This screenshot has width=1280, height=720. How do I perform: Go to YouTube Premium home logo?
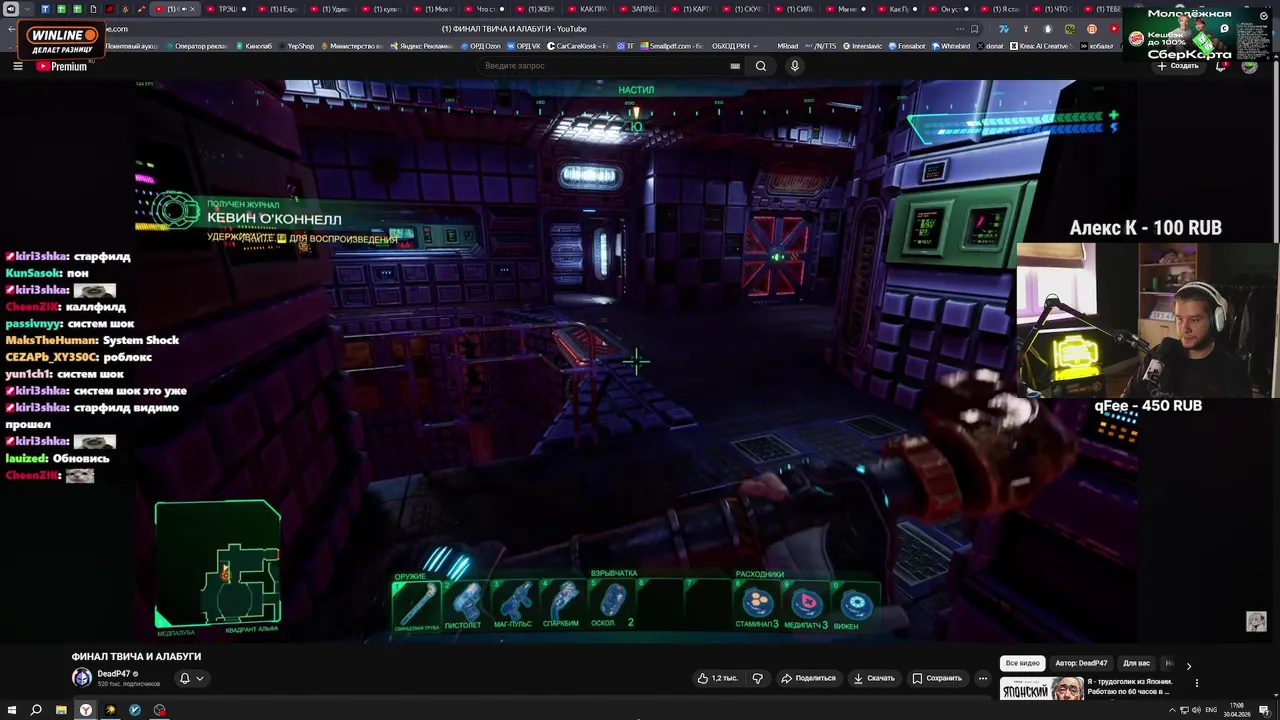click(61, 66)
